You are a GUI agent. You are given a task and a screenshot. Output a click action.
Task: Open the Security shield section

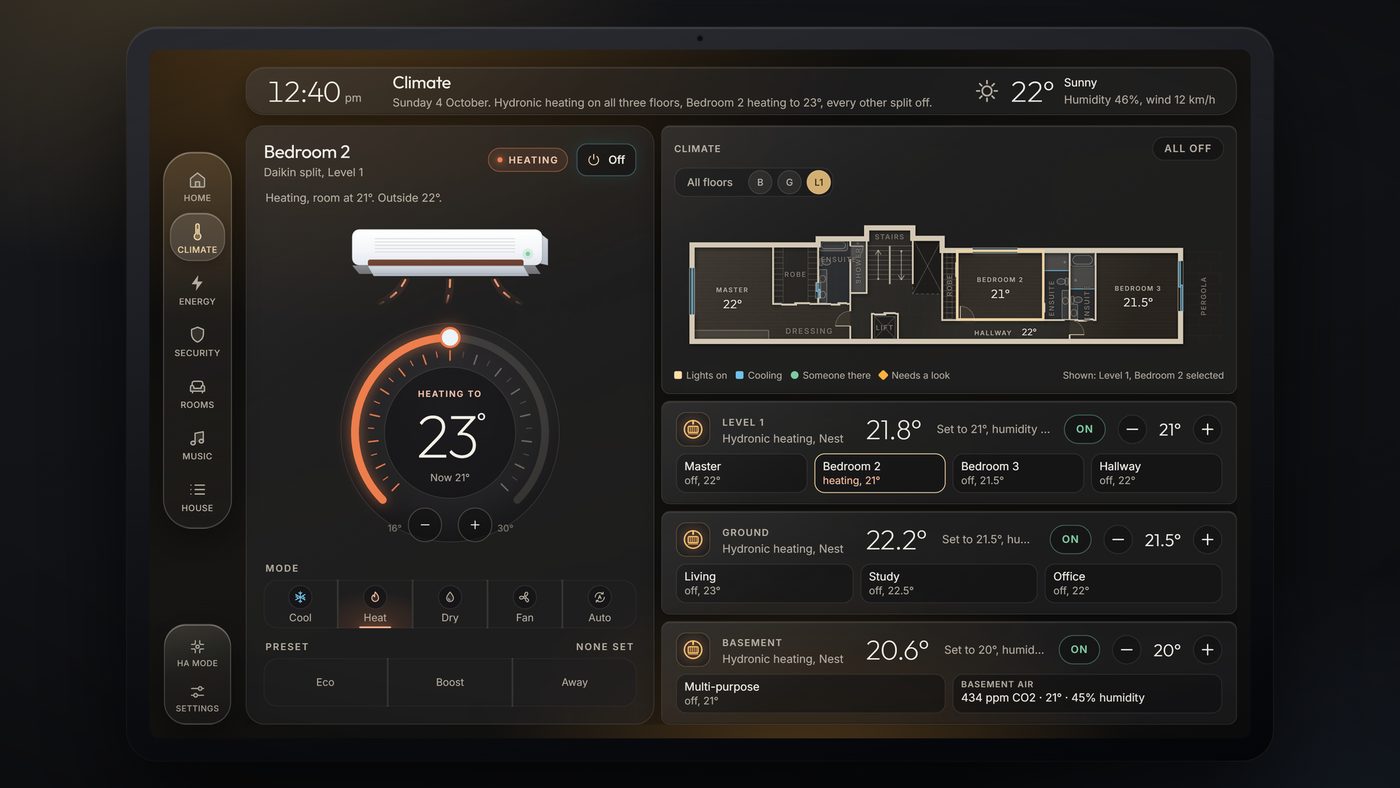(x=197, y=341)
